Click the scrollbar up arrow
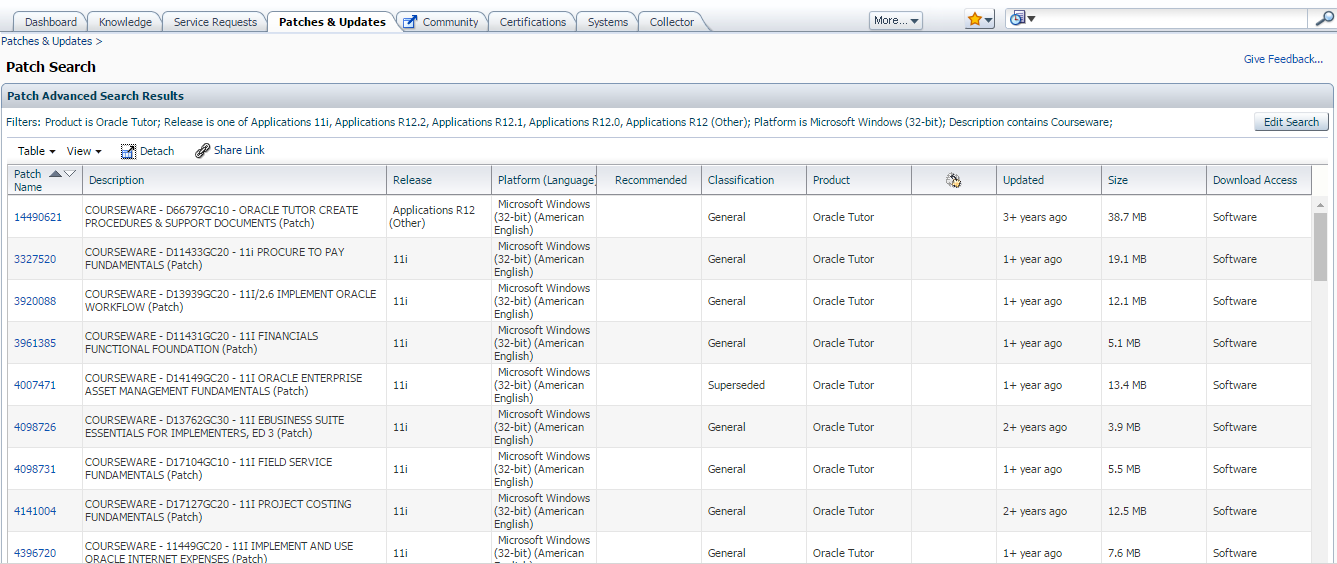This screenshot has height=564, width=1337. point(1320,203)
